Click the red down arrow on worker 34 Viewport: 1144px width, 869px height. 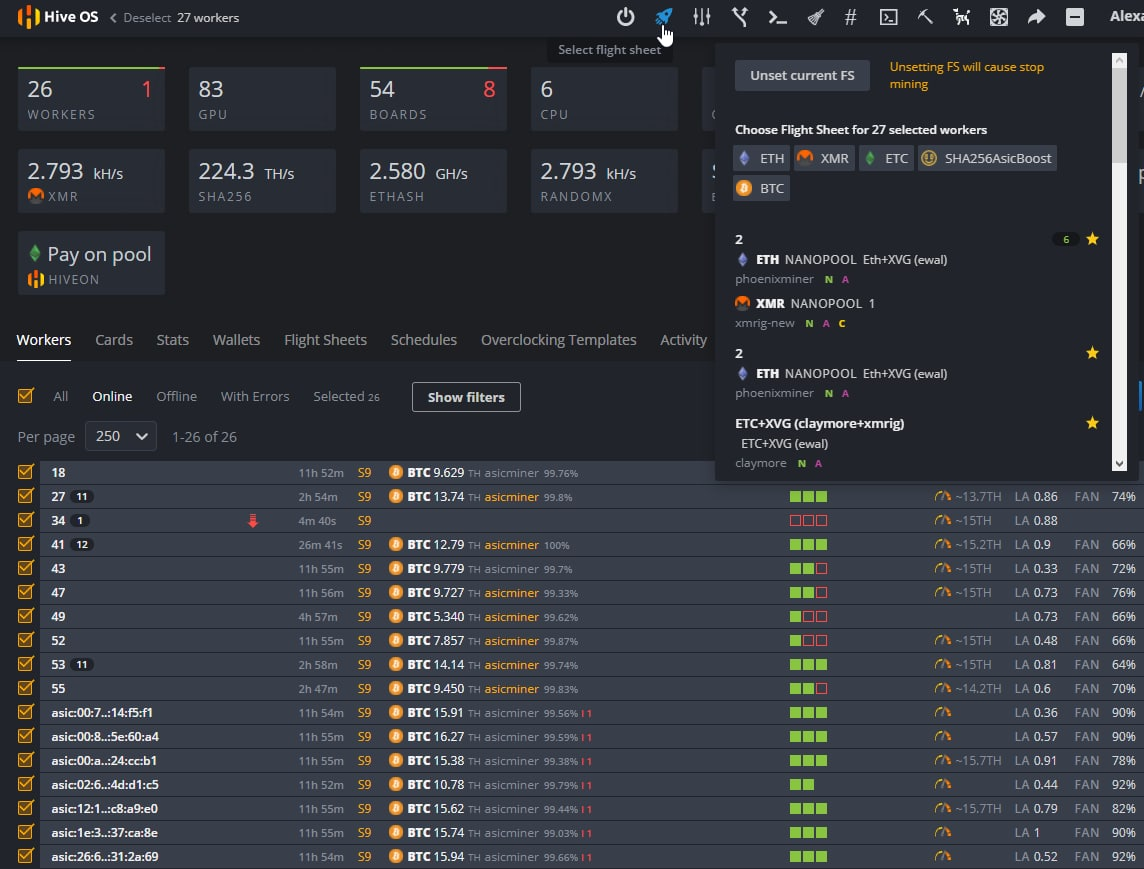pos(252,520)
